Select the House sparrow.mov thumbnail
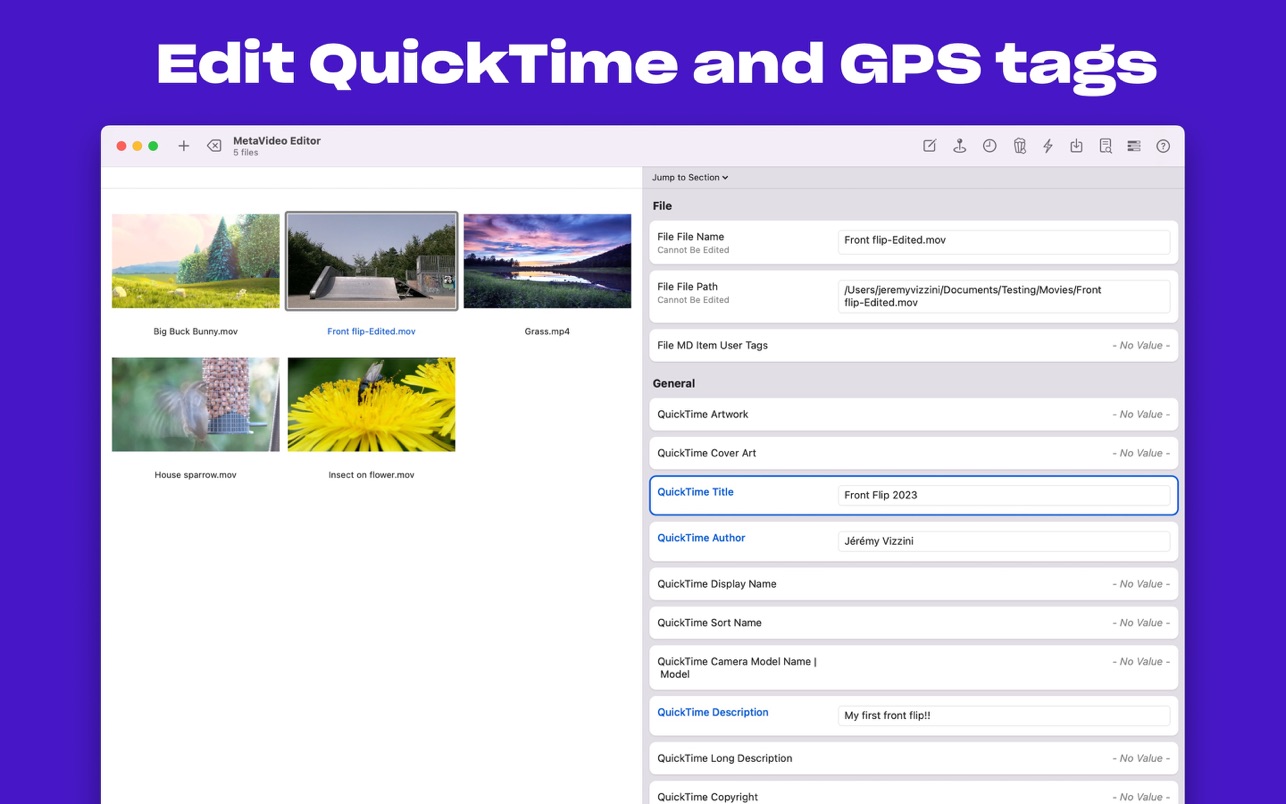Image resolution: width=1286 pixels, height=804 pixels. [x=196, y=404]
